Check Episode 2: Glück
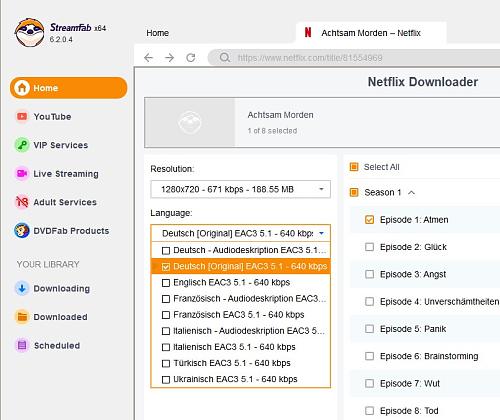The image size is (500, 420). pyautogui.click(x=369, y=247)
